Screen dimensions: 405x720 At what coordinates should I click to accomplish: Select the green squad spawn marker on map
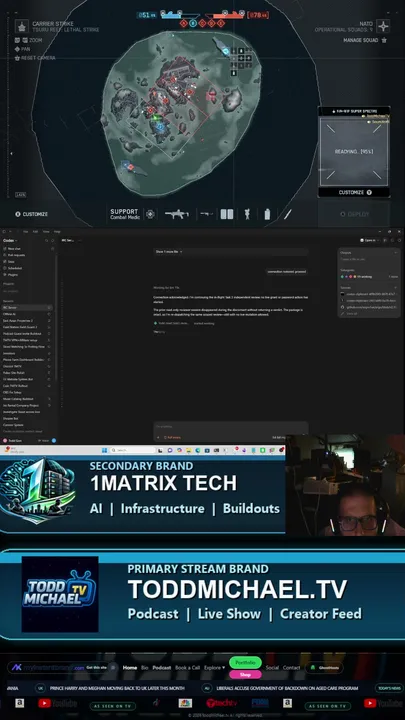(x=156, y=118)
